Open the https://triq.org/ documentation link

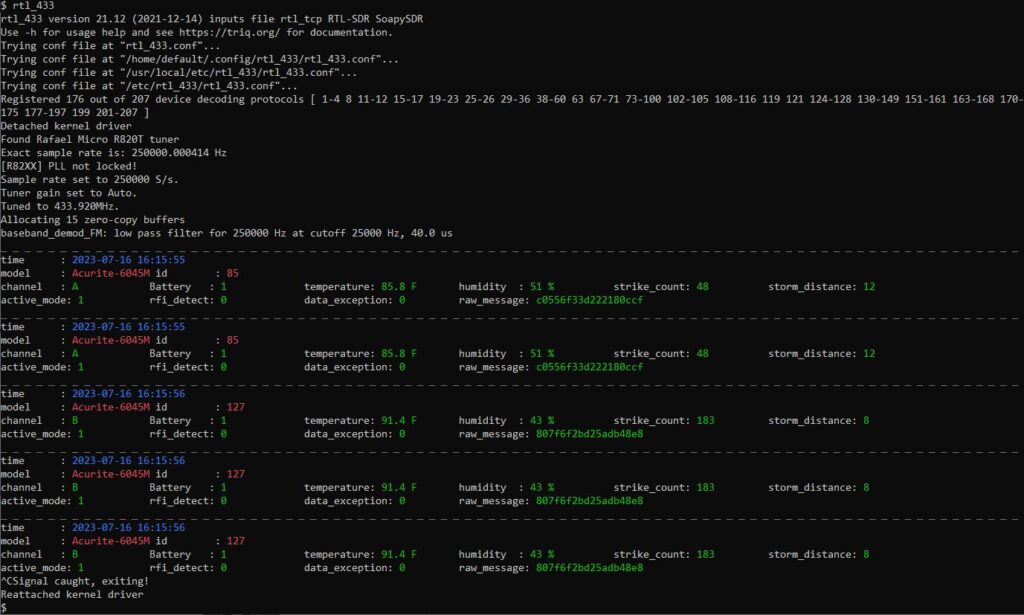[232, 31]
